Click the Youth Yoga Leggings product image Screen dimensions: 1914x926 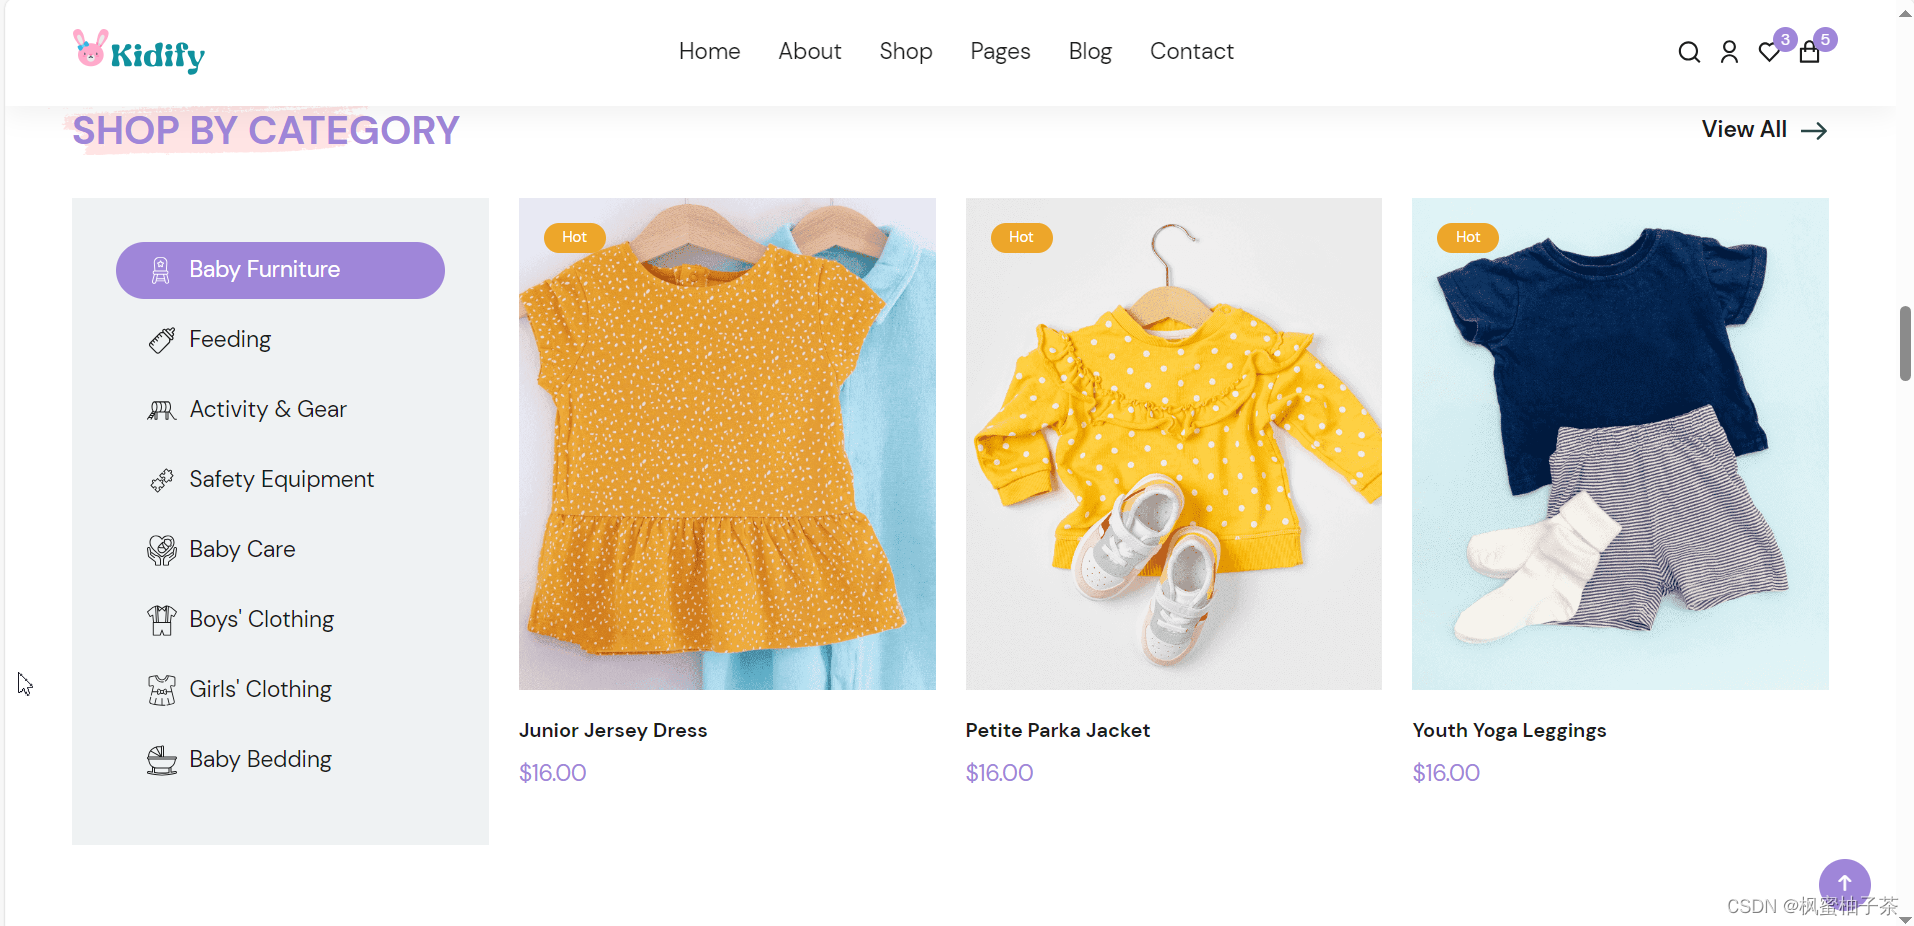tap(1620, 444)
